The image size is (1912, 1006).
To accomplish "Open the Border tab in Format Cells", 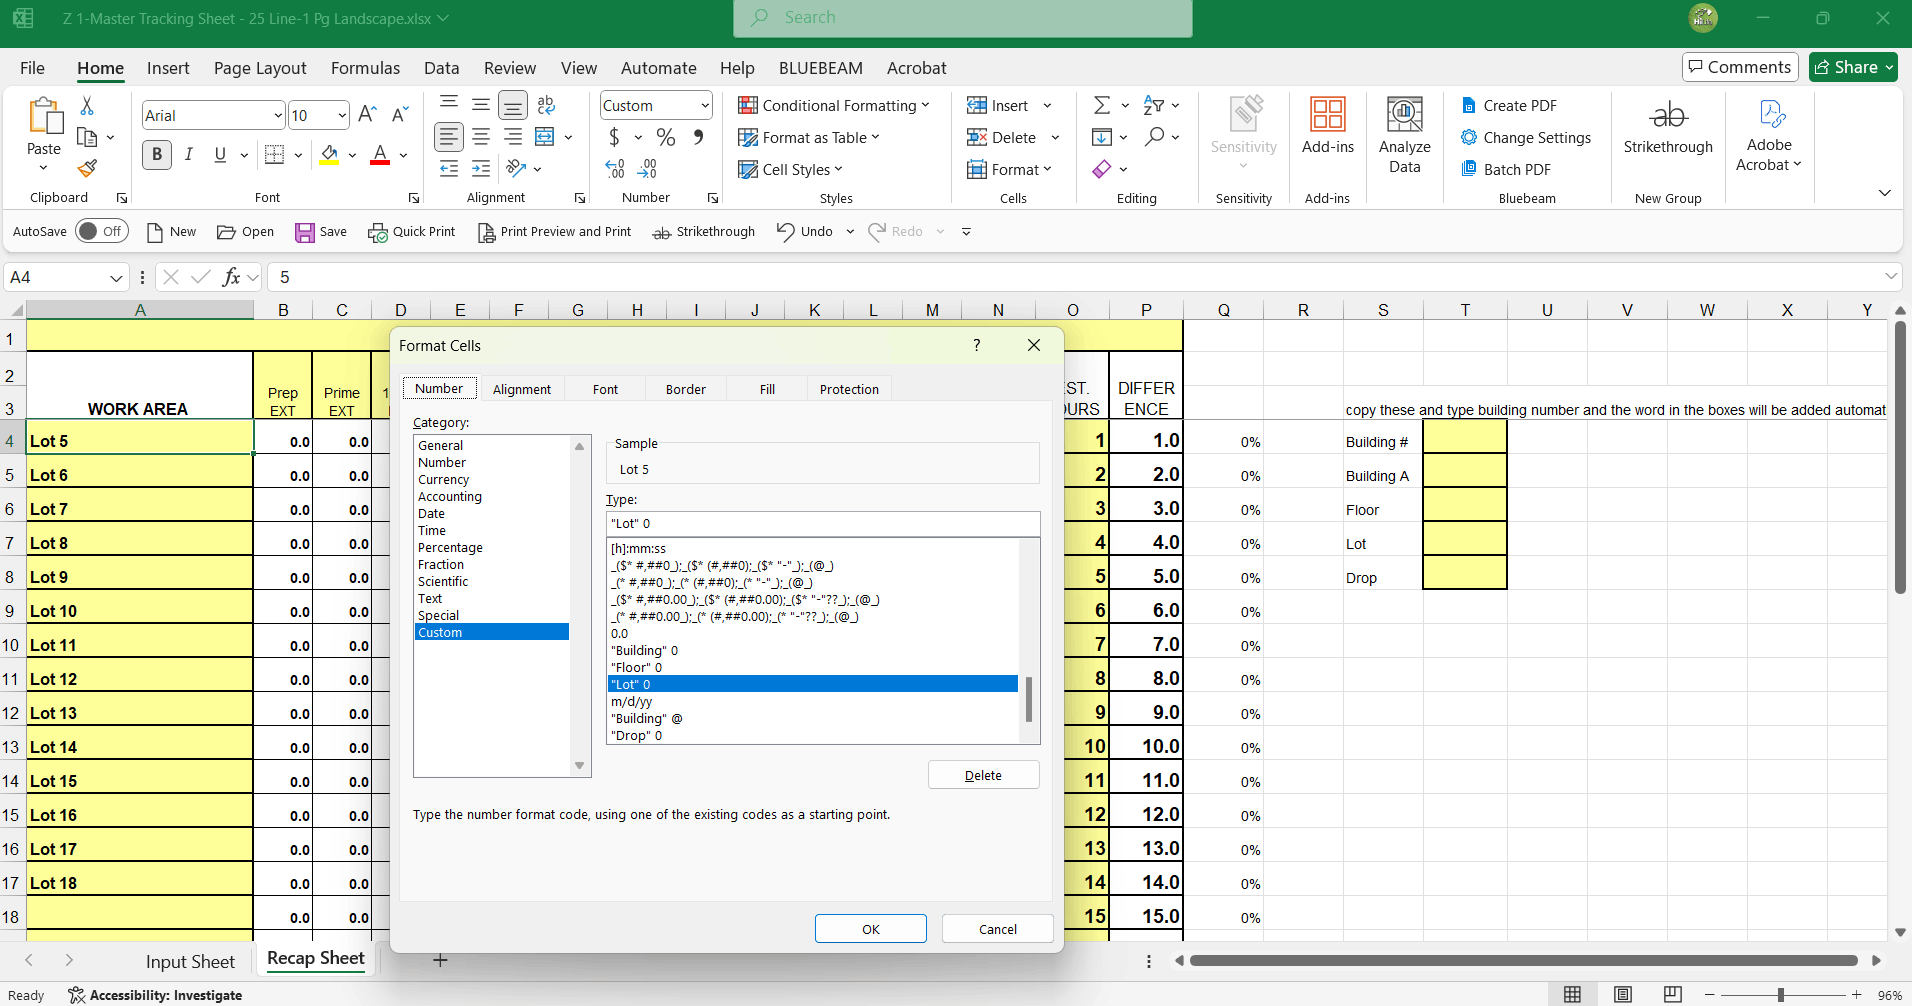I will [x=686, y=389].
